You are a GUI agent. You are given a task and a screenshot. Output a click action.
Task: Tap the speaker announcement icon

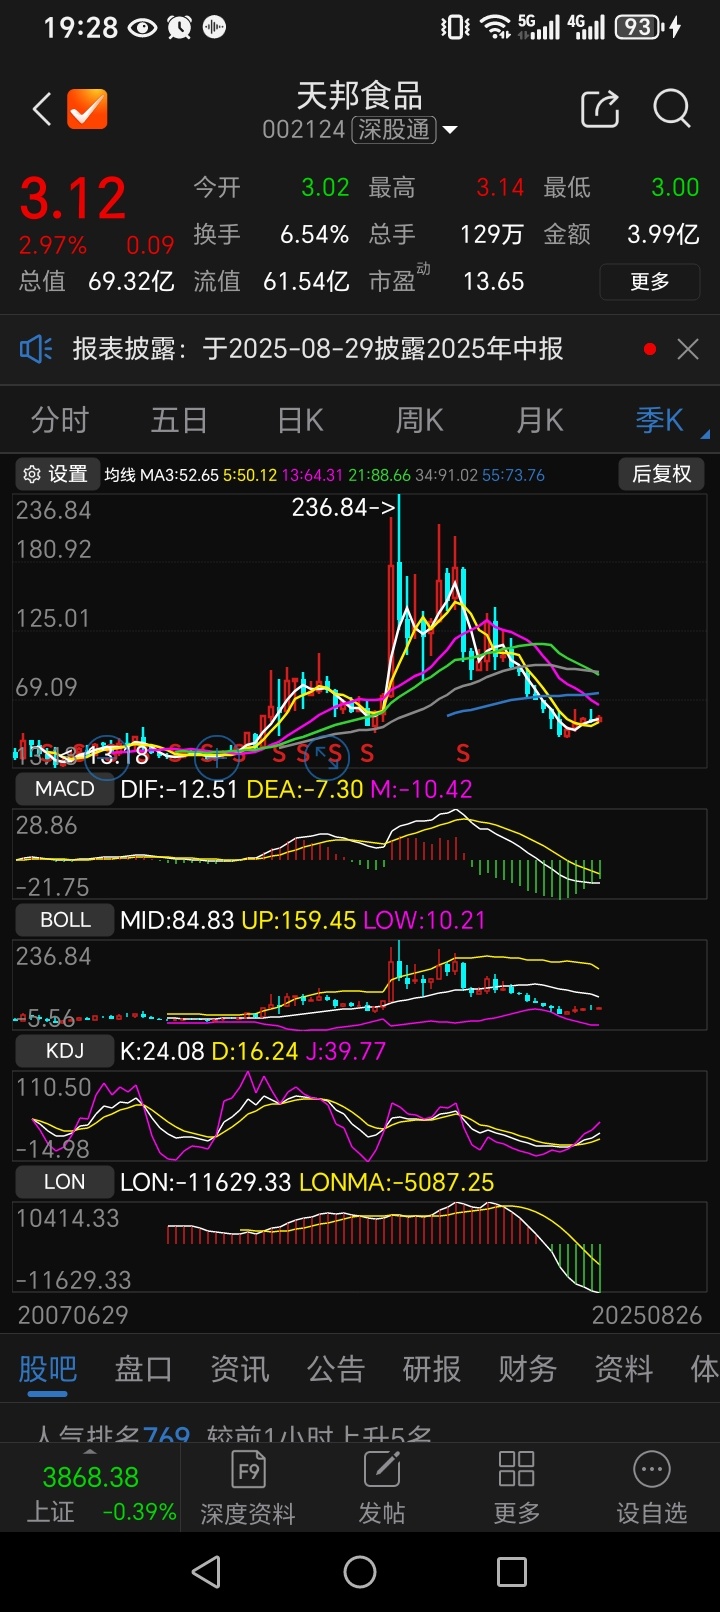[x=36, y=349]
